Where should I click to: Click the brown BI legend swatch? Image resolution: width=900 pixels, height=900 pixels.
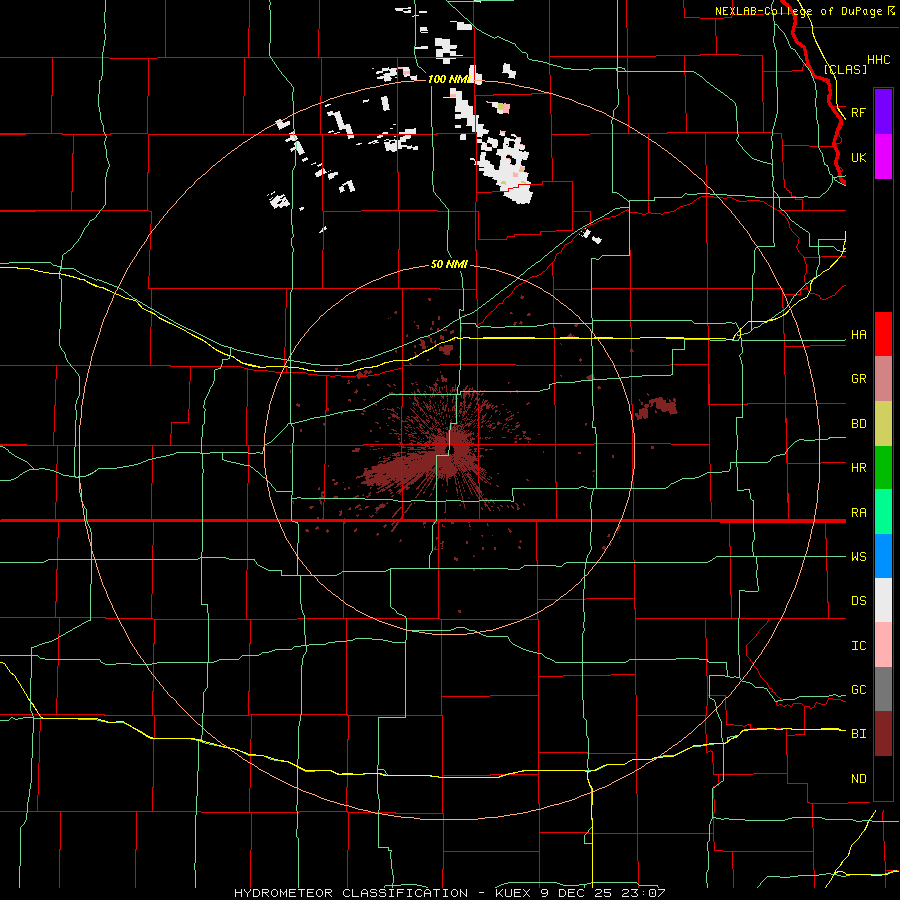(x=883, y=734)
